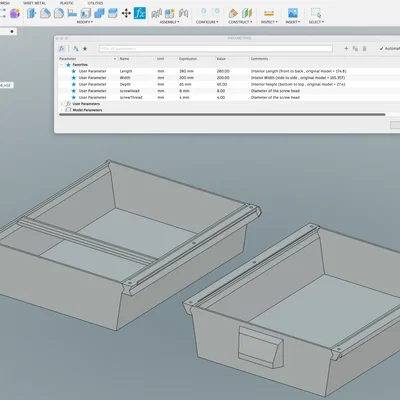Switch to the SHEET METAL tab
Image resolution: width=400 pixels, height=400 pixels.
(34, 3)
